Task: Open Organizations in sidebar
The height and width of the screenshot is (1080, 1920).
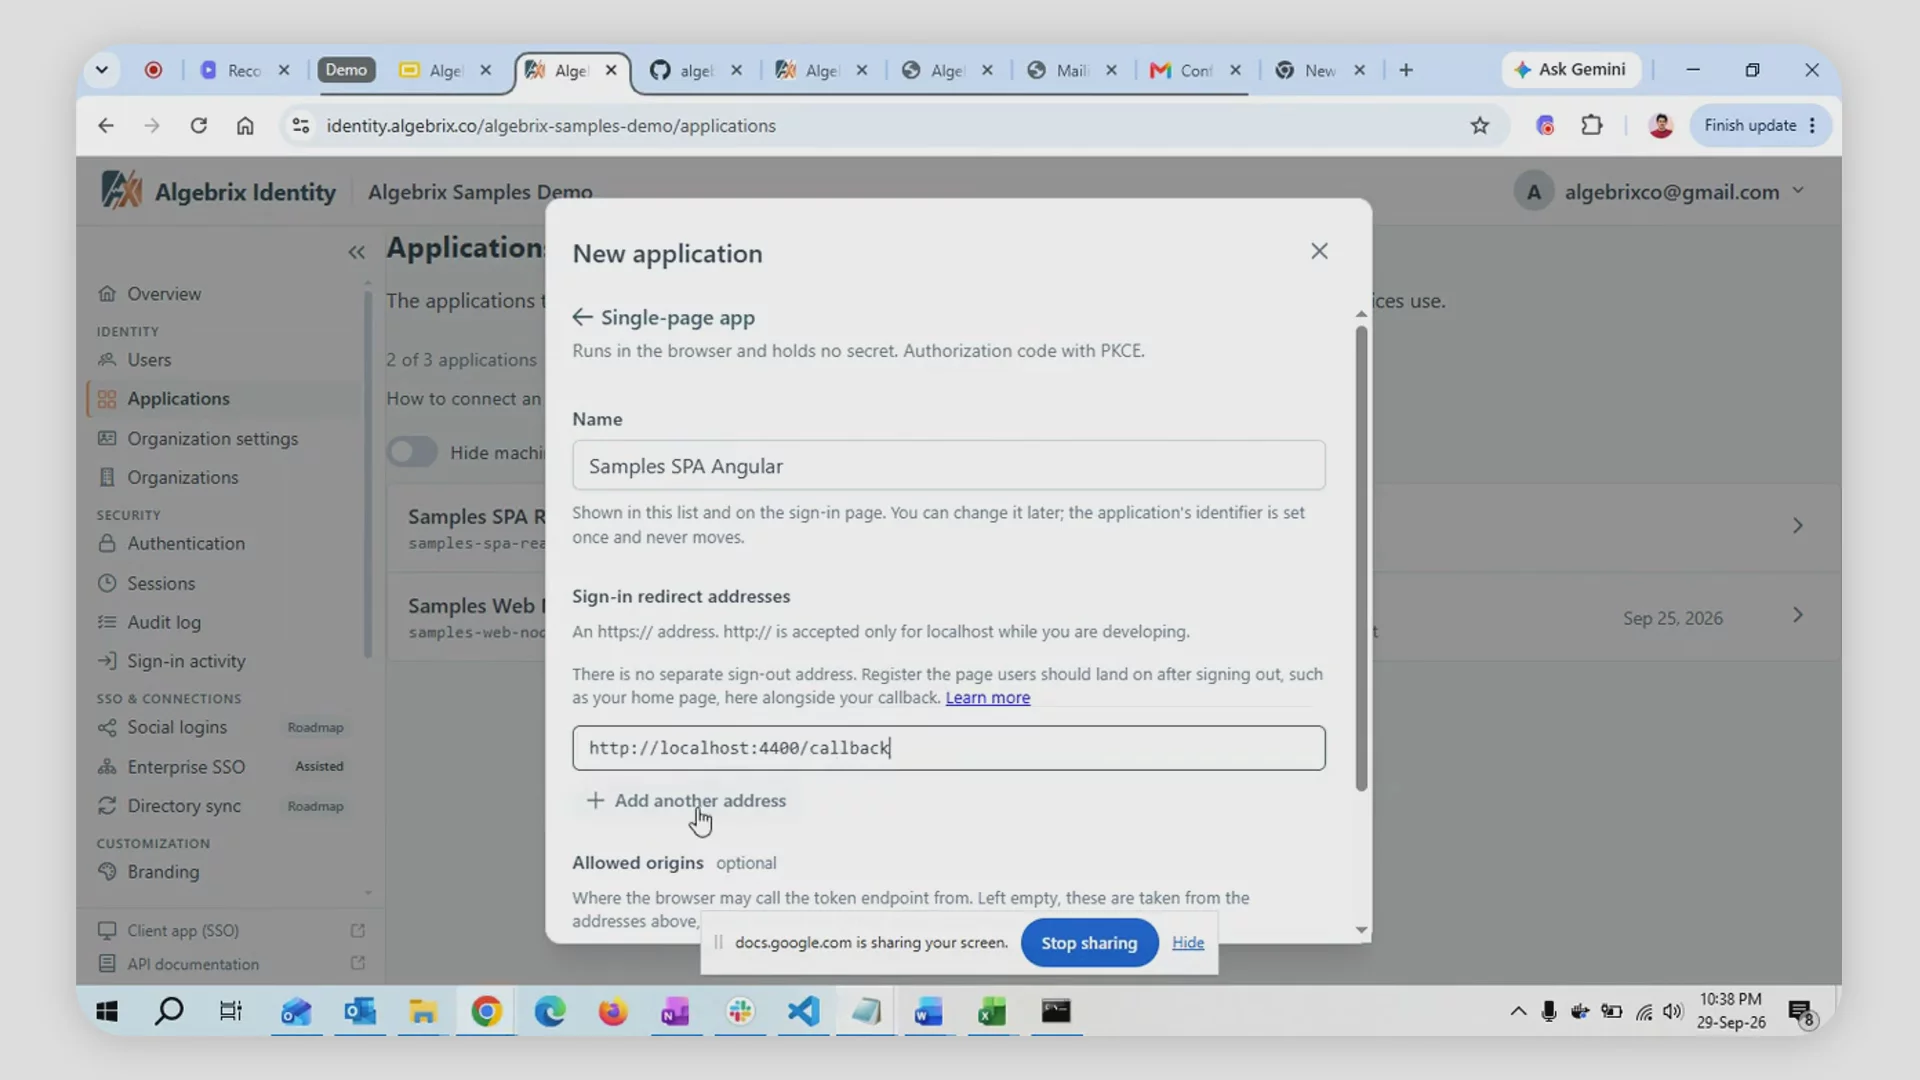Action: tap(182, 477)
